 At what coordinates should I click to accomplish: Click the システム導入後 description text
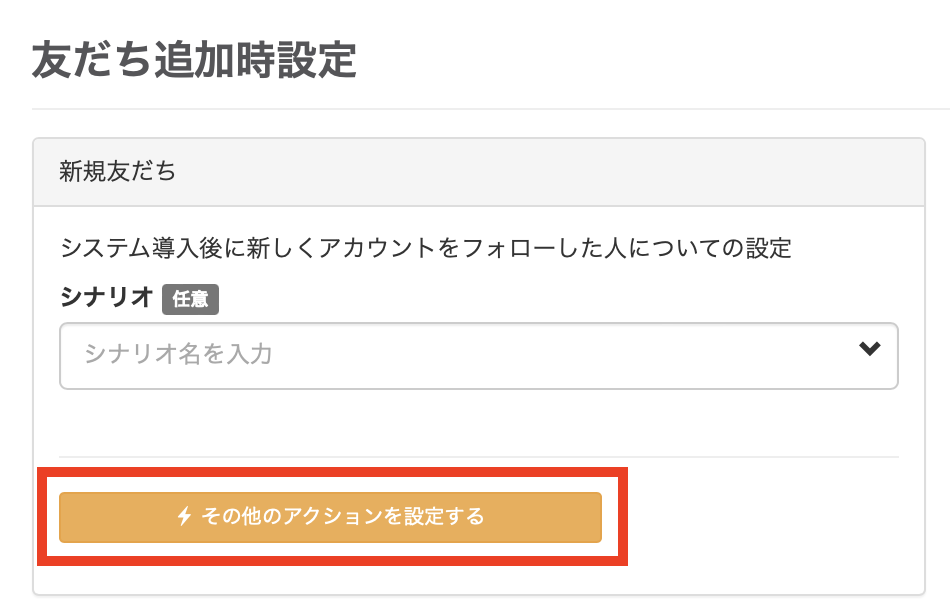coord(426,248)
